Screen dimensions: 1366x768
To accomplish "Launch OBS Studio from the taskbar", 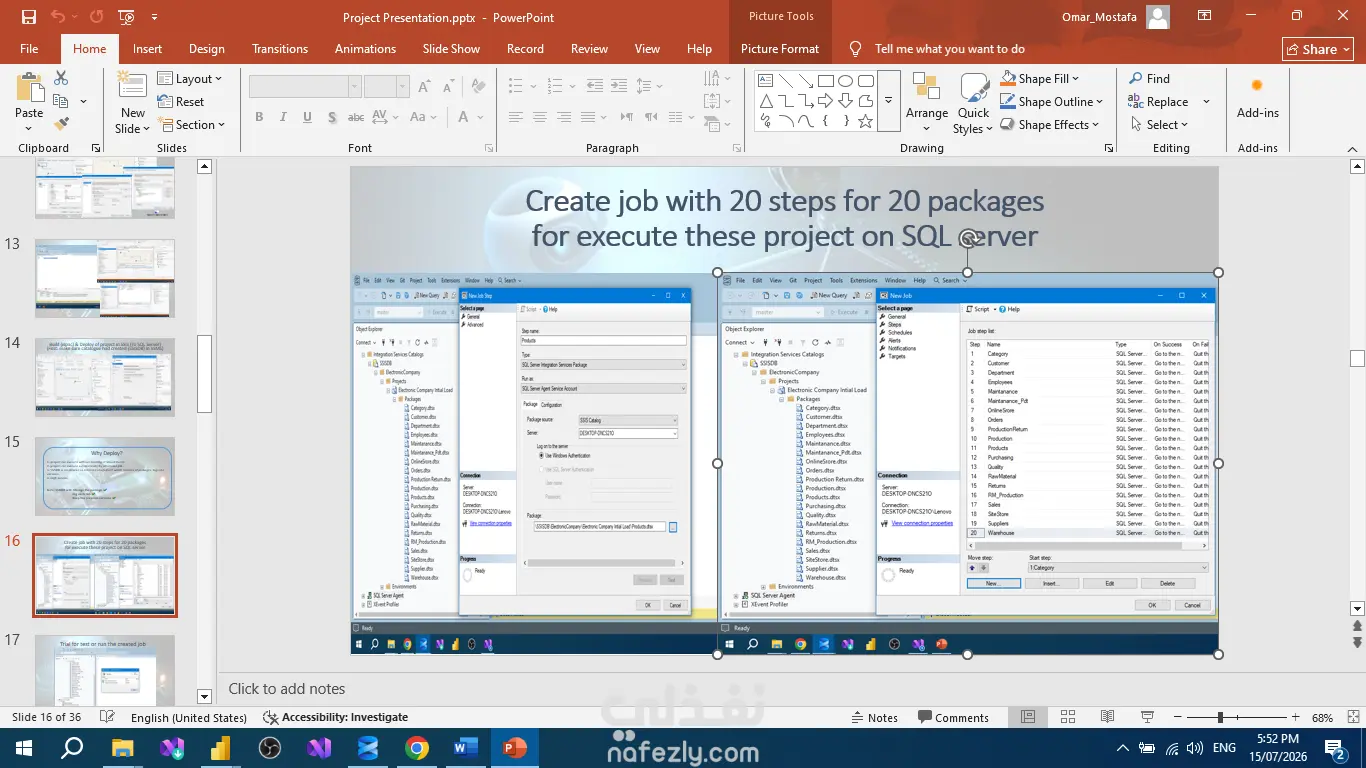I will pos(270,748).
